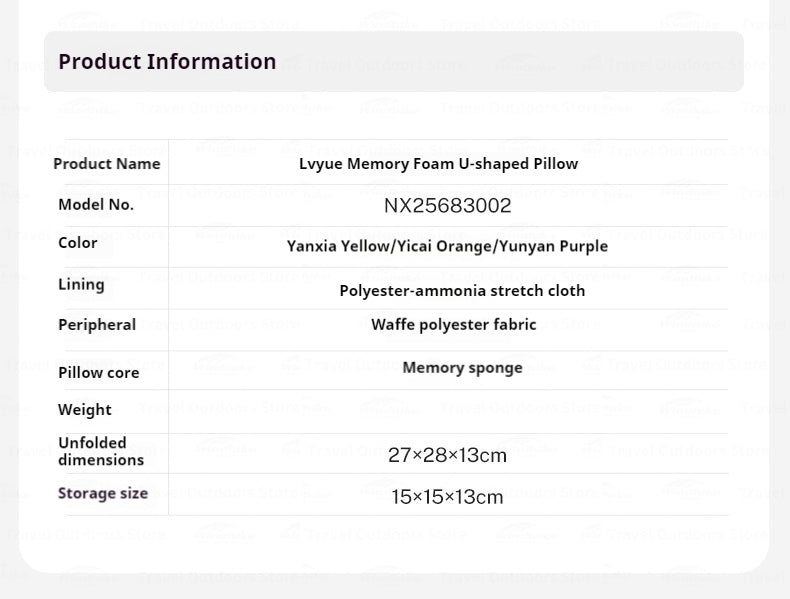Select the Model No. label
This screenshot has width=790, height=599.
(x=95, y=204)
